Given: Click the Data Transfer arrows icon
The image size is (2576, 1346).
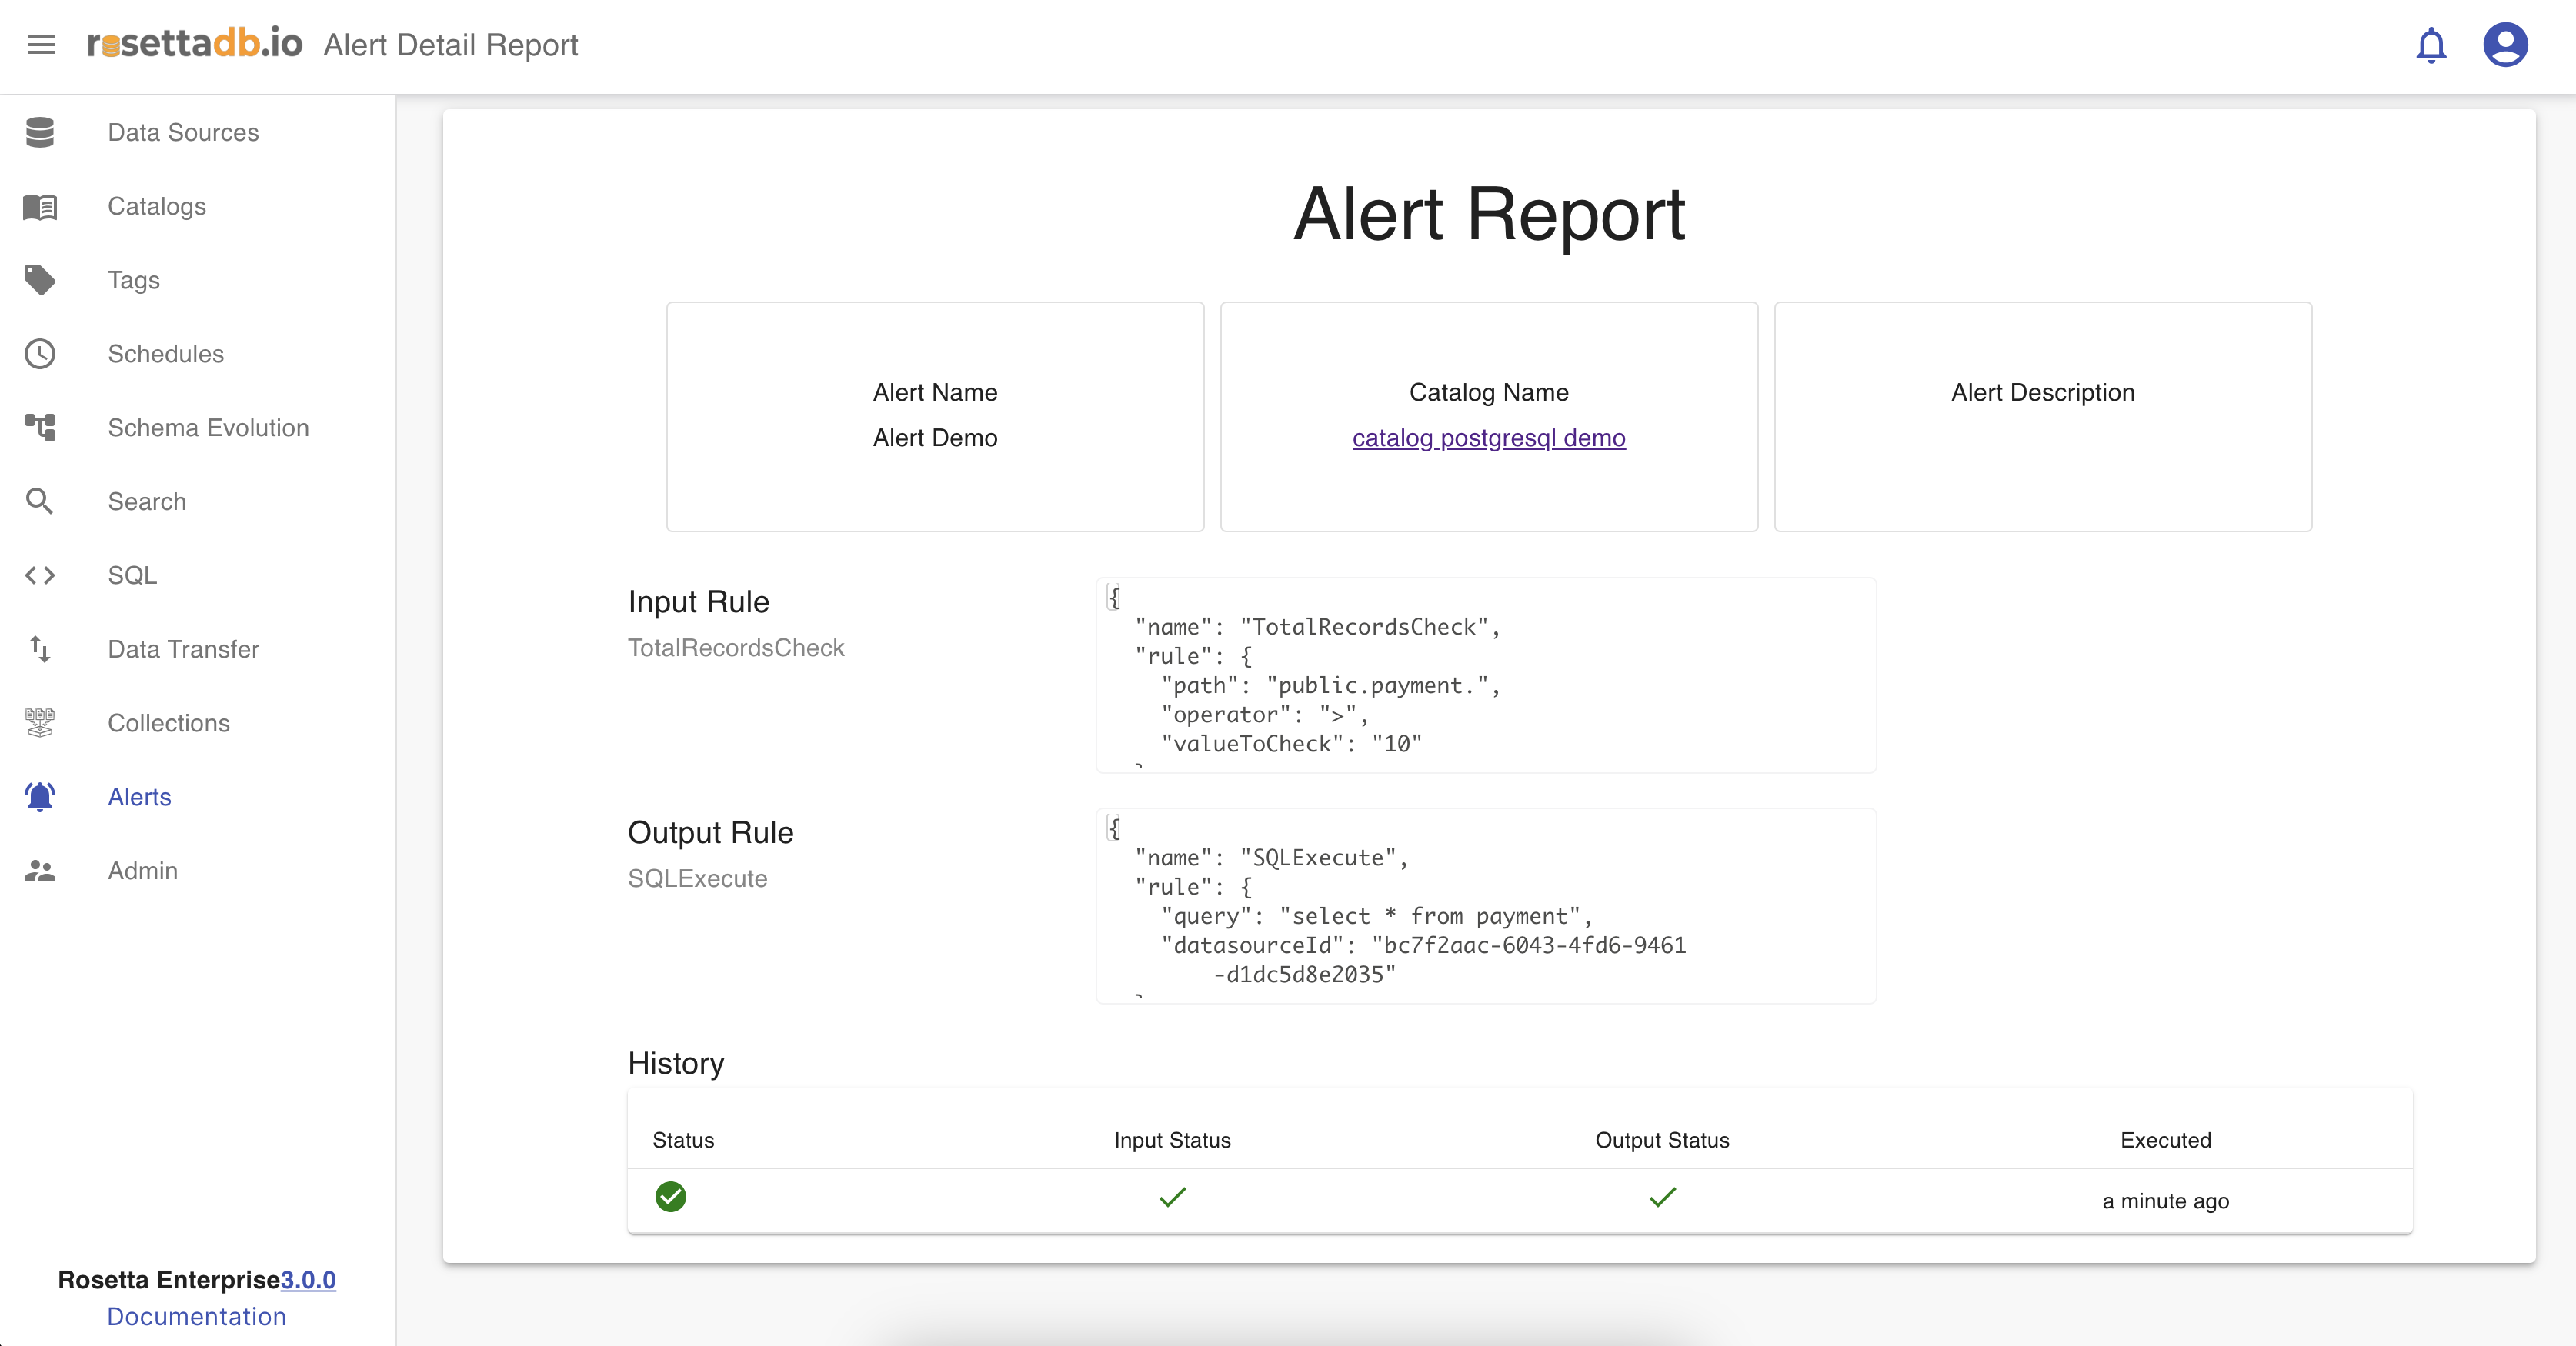Looking at the screenshot, I should tap(40, 649).
